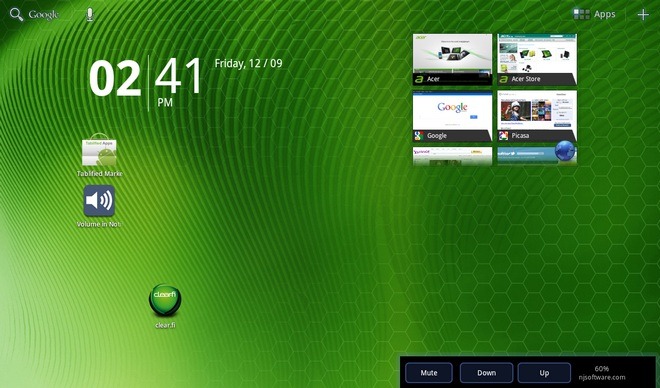Open the Apps drawer
The image size is (660, 388).
coord(594,14)
